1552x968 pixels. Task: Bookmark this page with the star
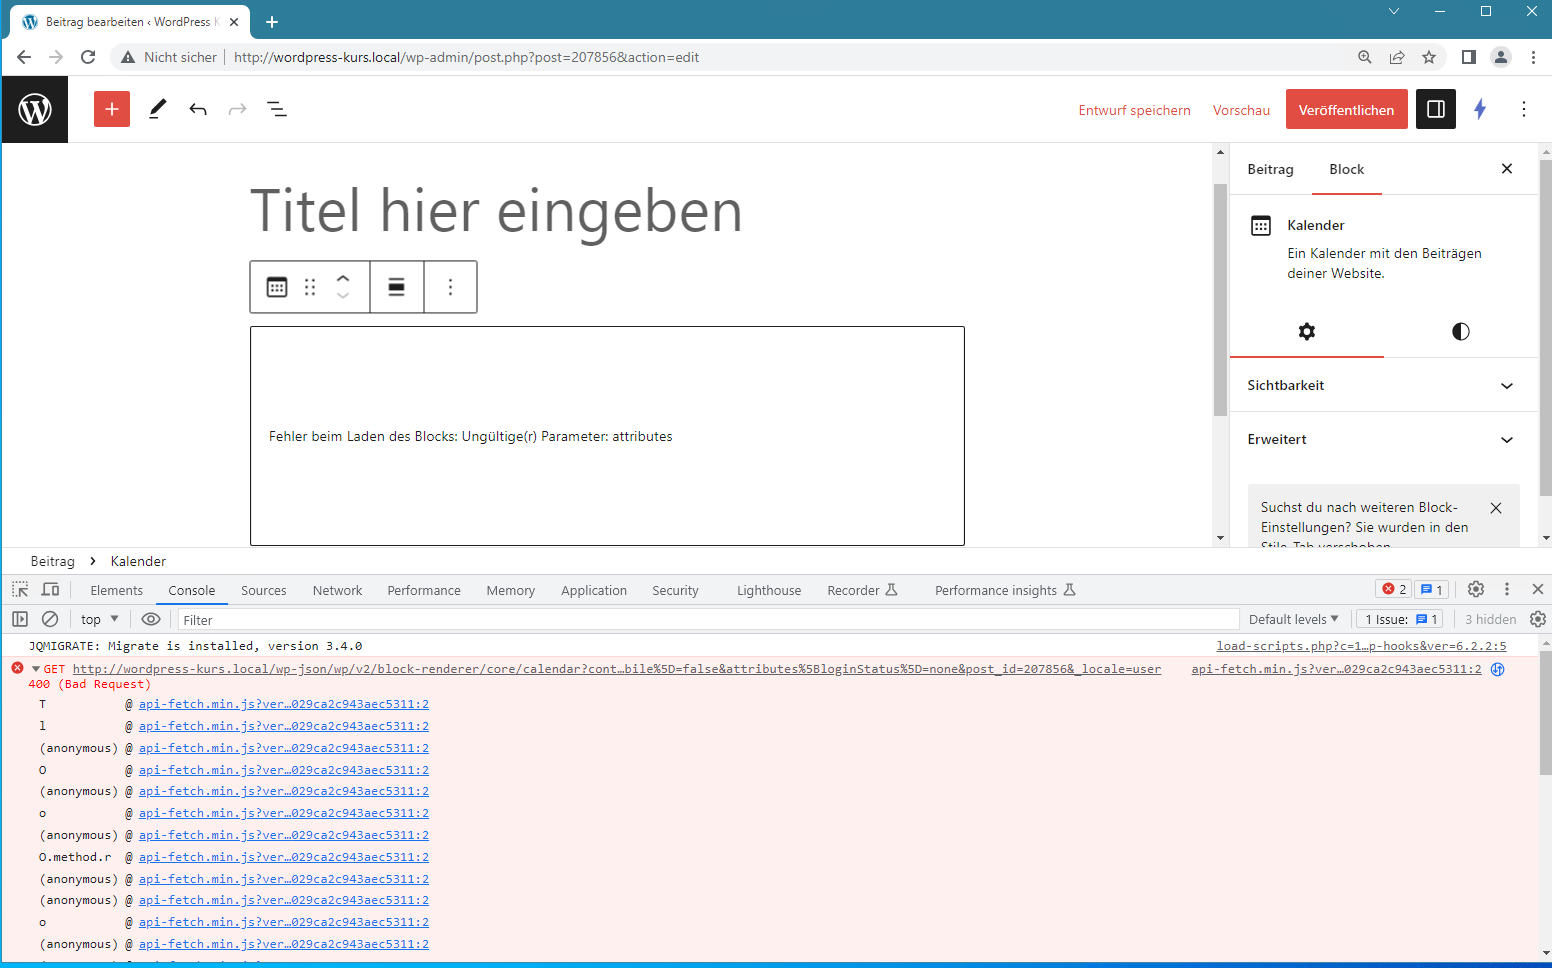[1429, 57]
